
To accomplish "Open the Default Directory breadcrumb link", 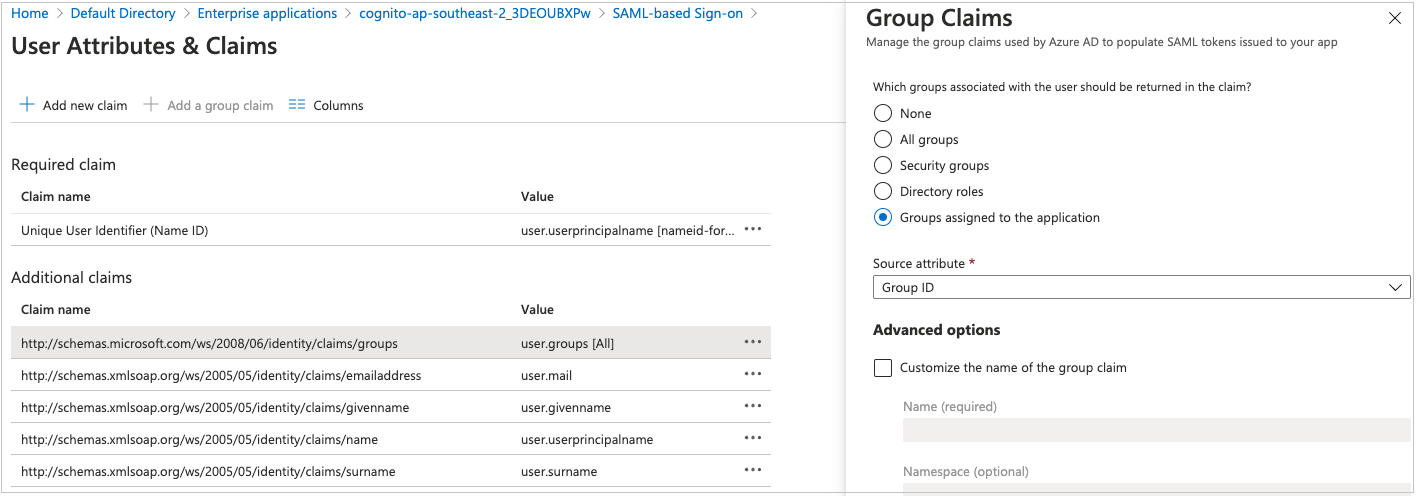I will pyautogui.click(x=123, y=14).
